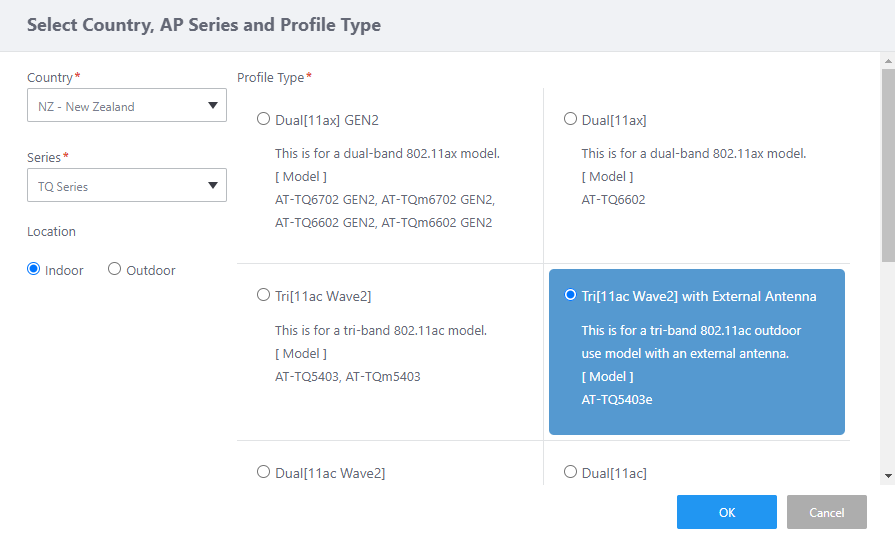This screenshot has height=547, width=895.
Task: Select the Tri[11ac Wave2] profile radio
Action: point(264,295)
